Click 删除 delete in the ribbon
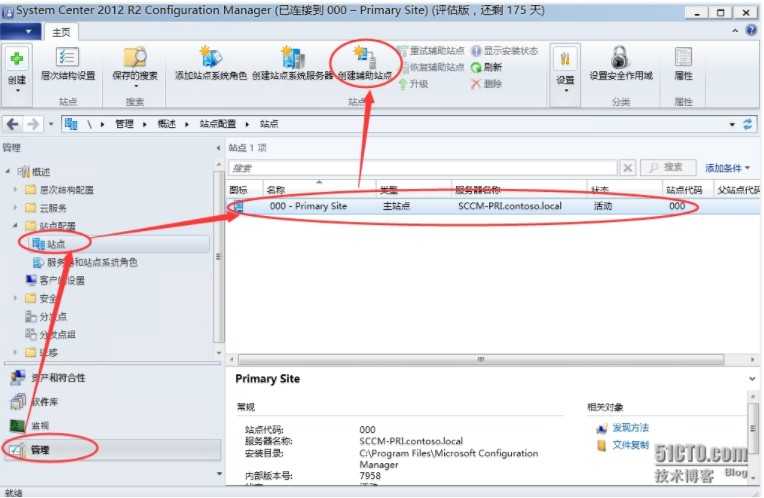 (487, 84)
